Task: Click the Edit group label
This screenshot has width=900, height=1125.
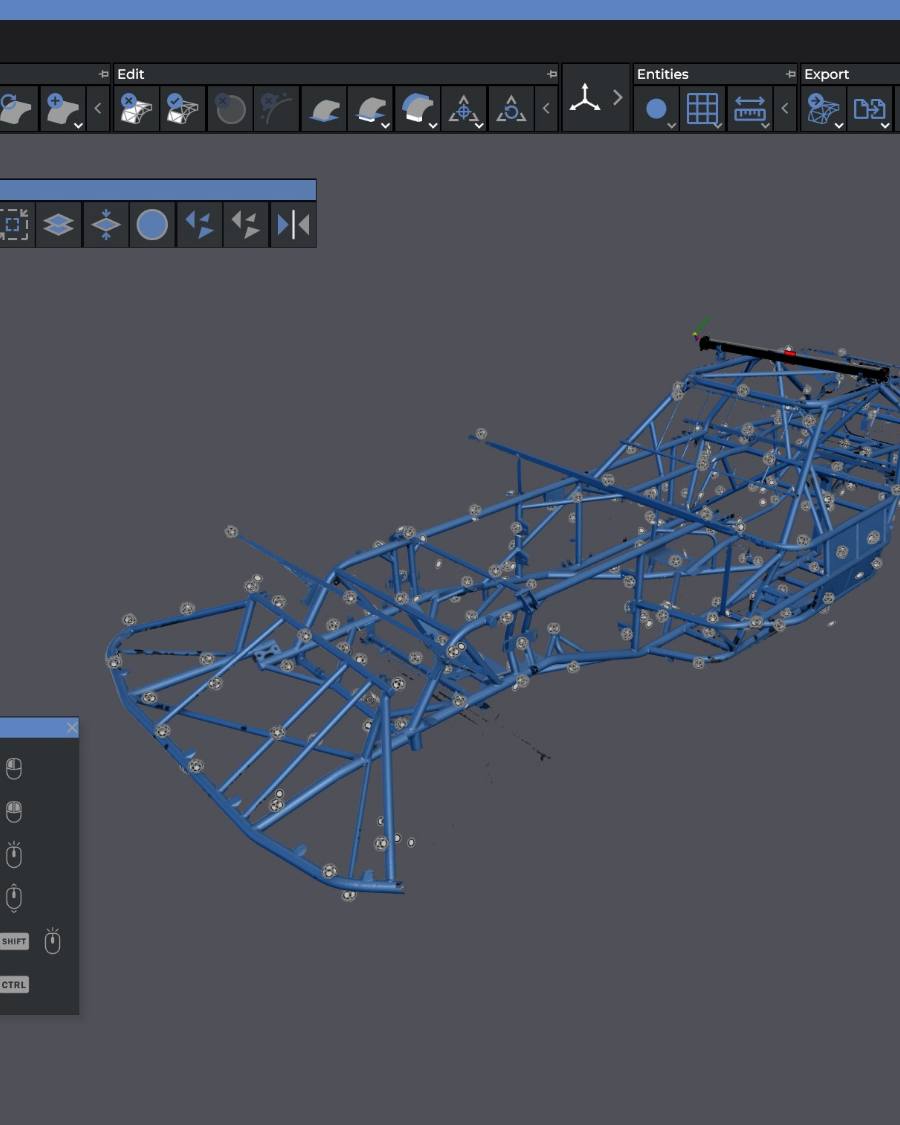Action: pos(131,74)
